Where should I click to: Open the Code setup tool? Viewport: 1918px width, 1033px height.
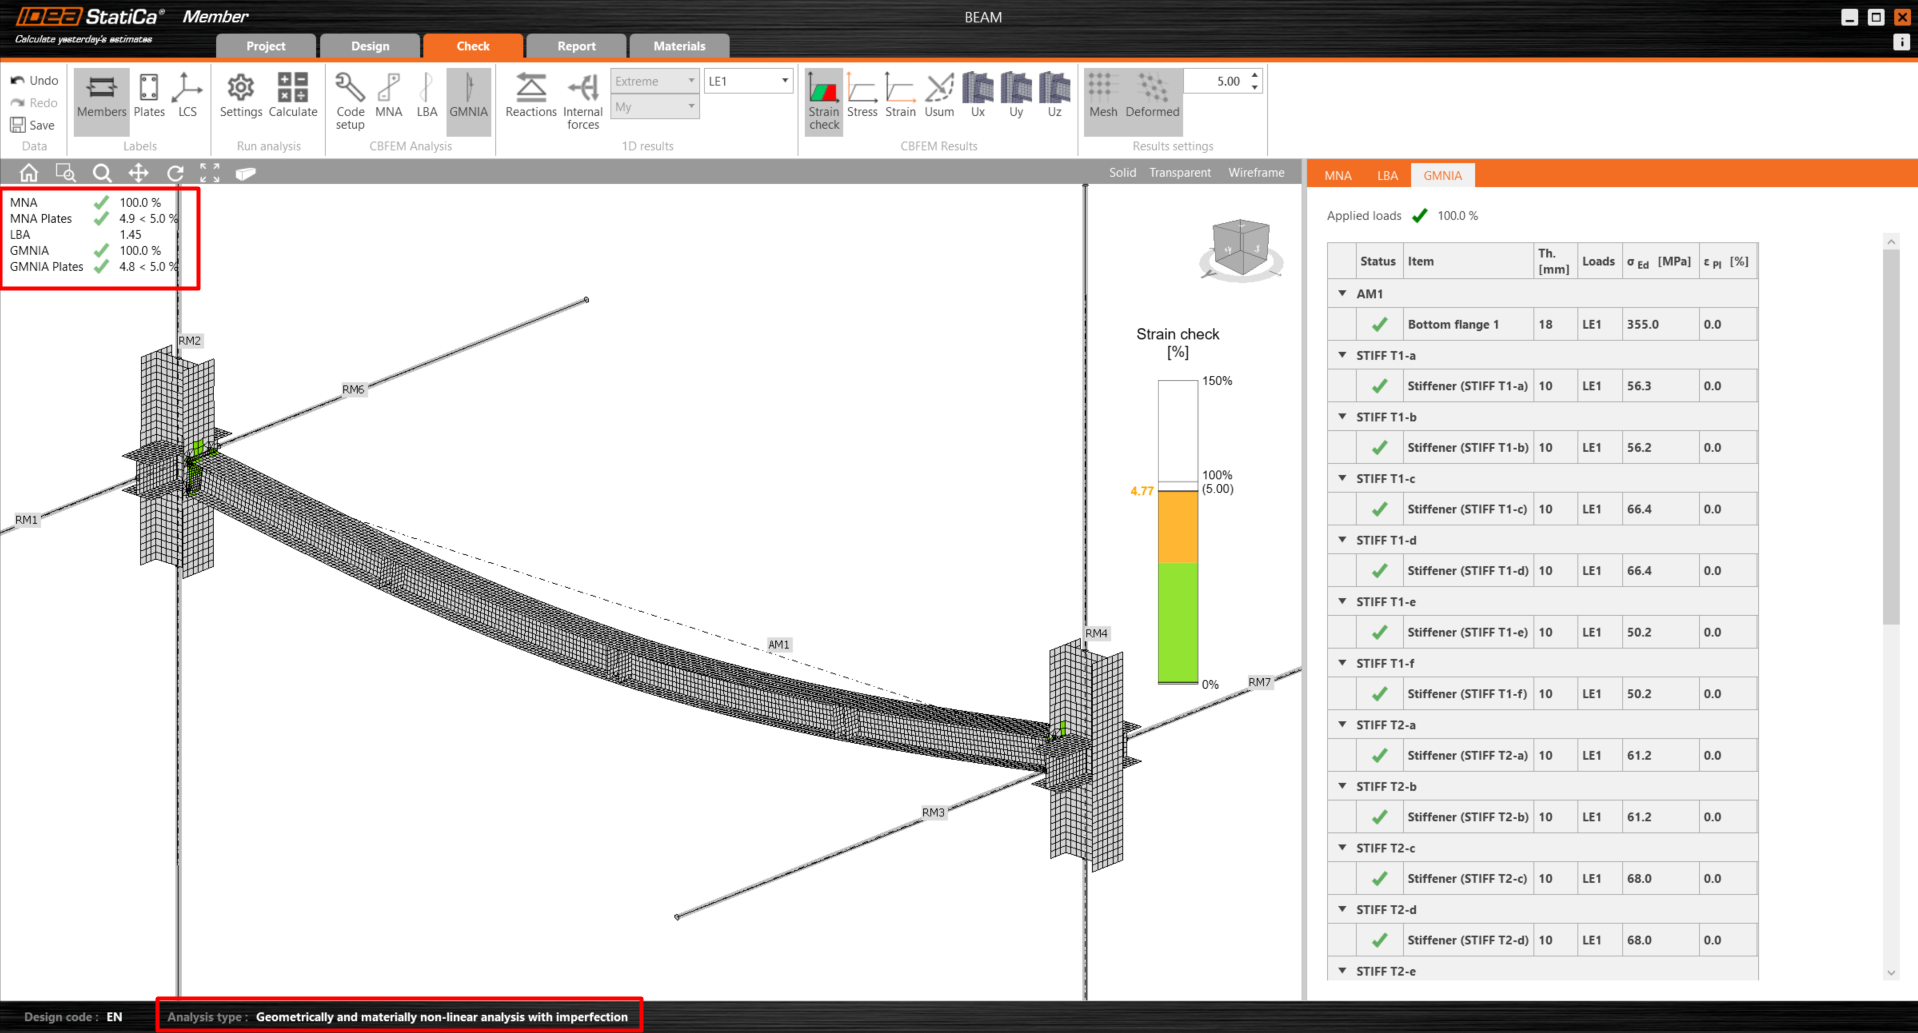coord(350,100)
